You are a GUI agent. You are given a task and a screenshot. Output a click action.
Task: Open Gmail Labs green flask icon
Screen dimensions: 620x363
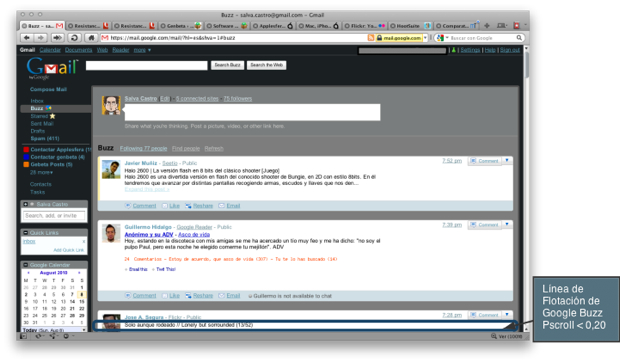coord(454,50)
